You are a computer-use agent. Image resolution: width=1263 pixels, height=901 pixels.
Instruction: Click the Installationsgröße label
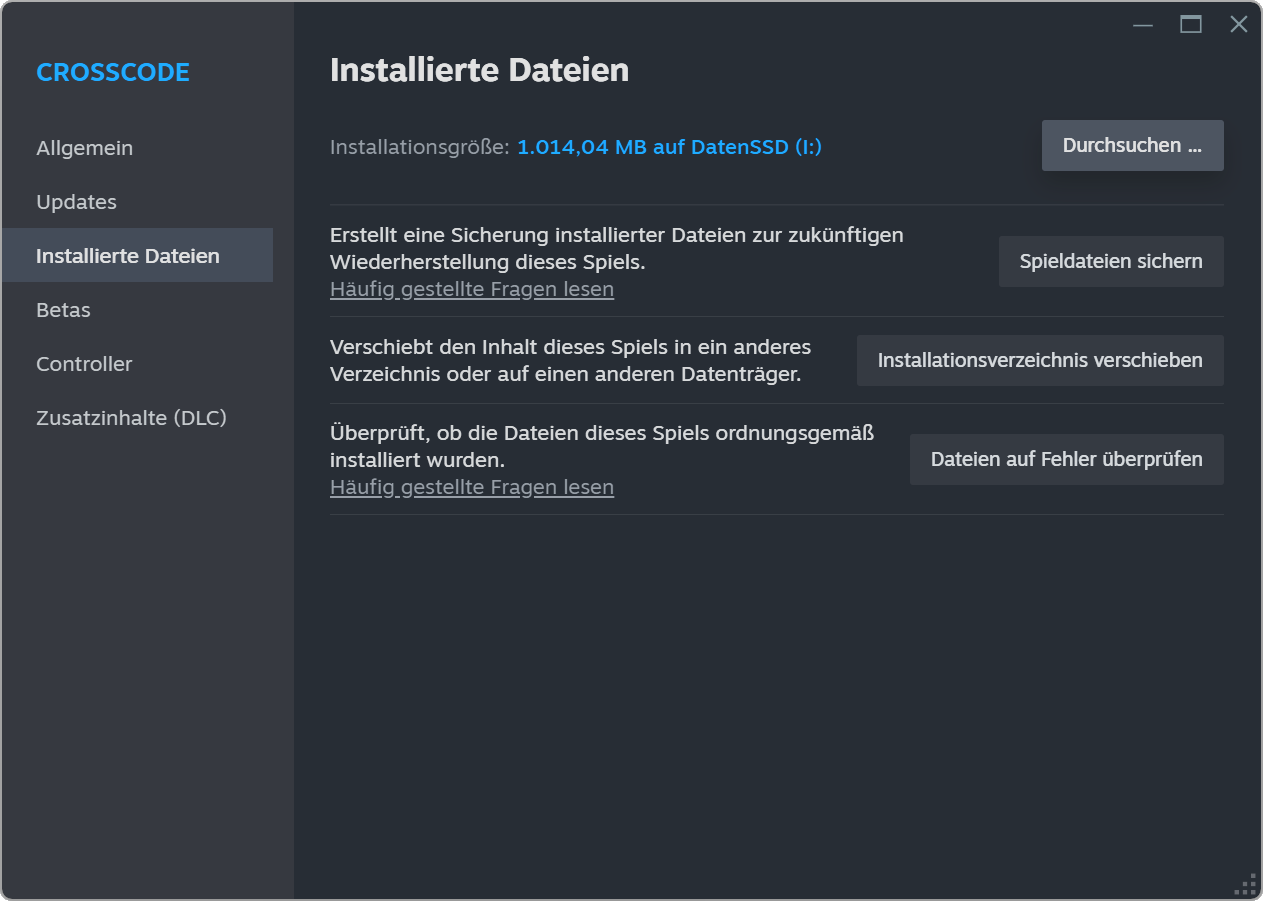tap(419, 148)
